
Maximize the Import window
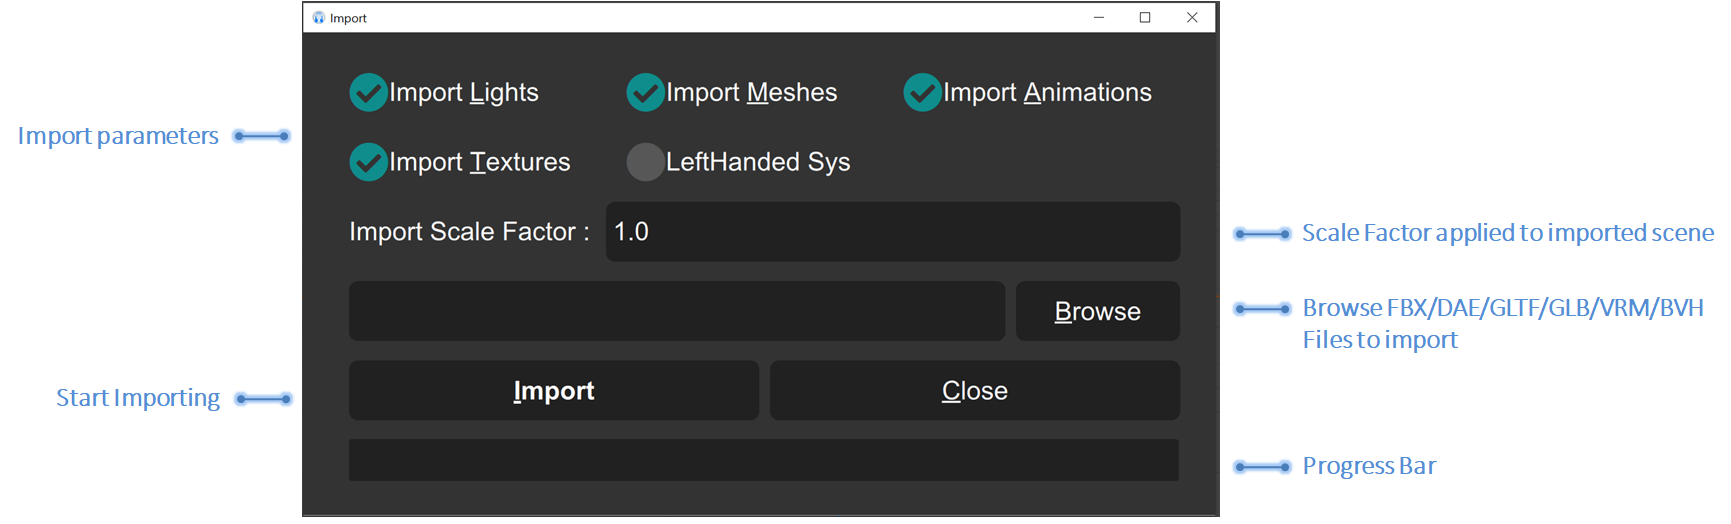(x=1145, y=17)
